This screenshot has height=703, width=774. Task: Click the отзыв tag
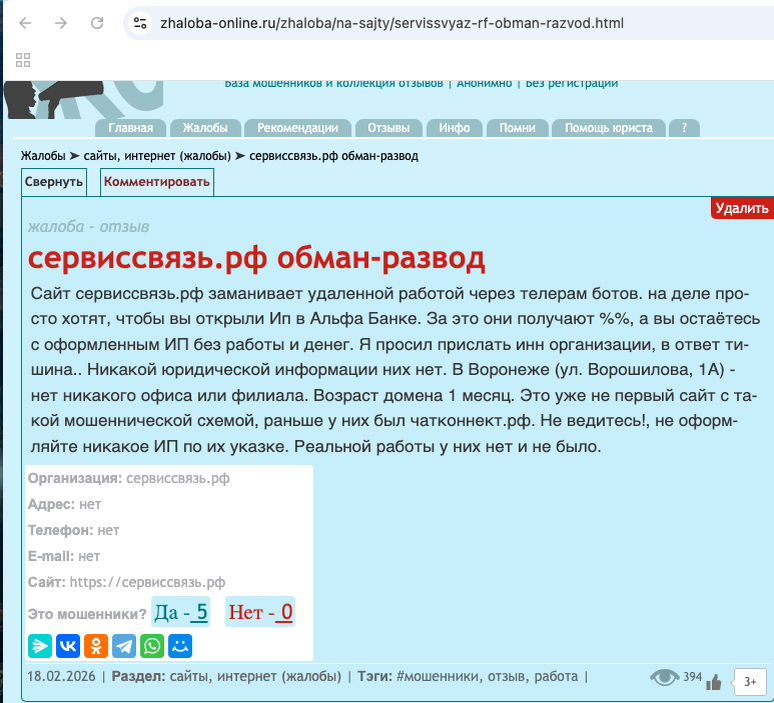click(x=507, y=676)
